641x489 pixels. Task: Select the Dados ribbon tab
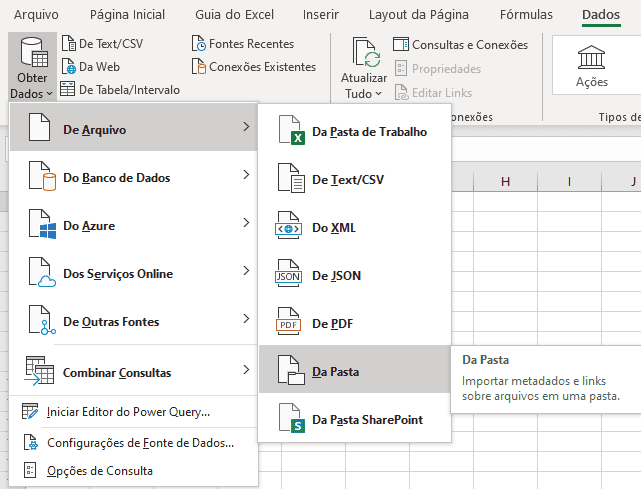tap(601, 15)
